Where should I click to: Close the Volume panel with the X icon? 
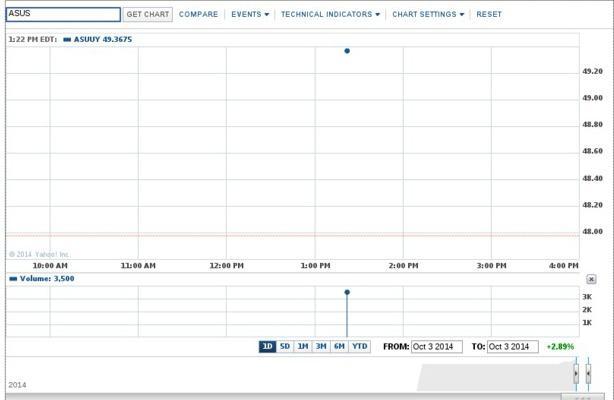591,279
